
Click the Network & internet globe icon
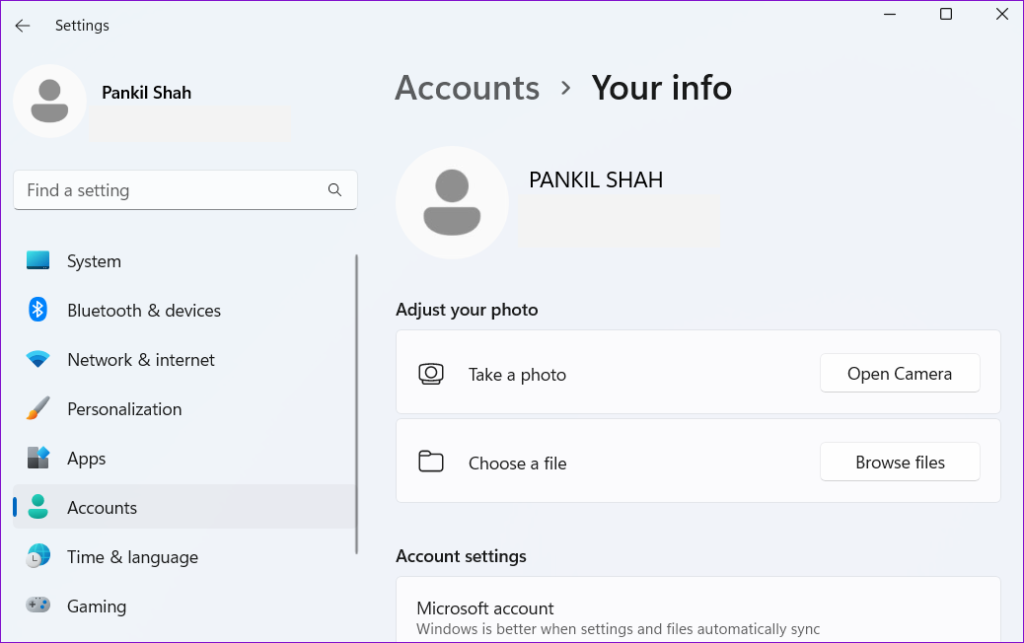pyautogui.click(x=37, y=360)
